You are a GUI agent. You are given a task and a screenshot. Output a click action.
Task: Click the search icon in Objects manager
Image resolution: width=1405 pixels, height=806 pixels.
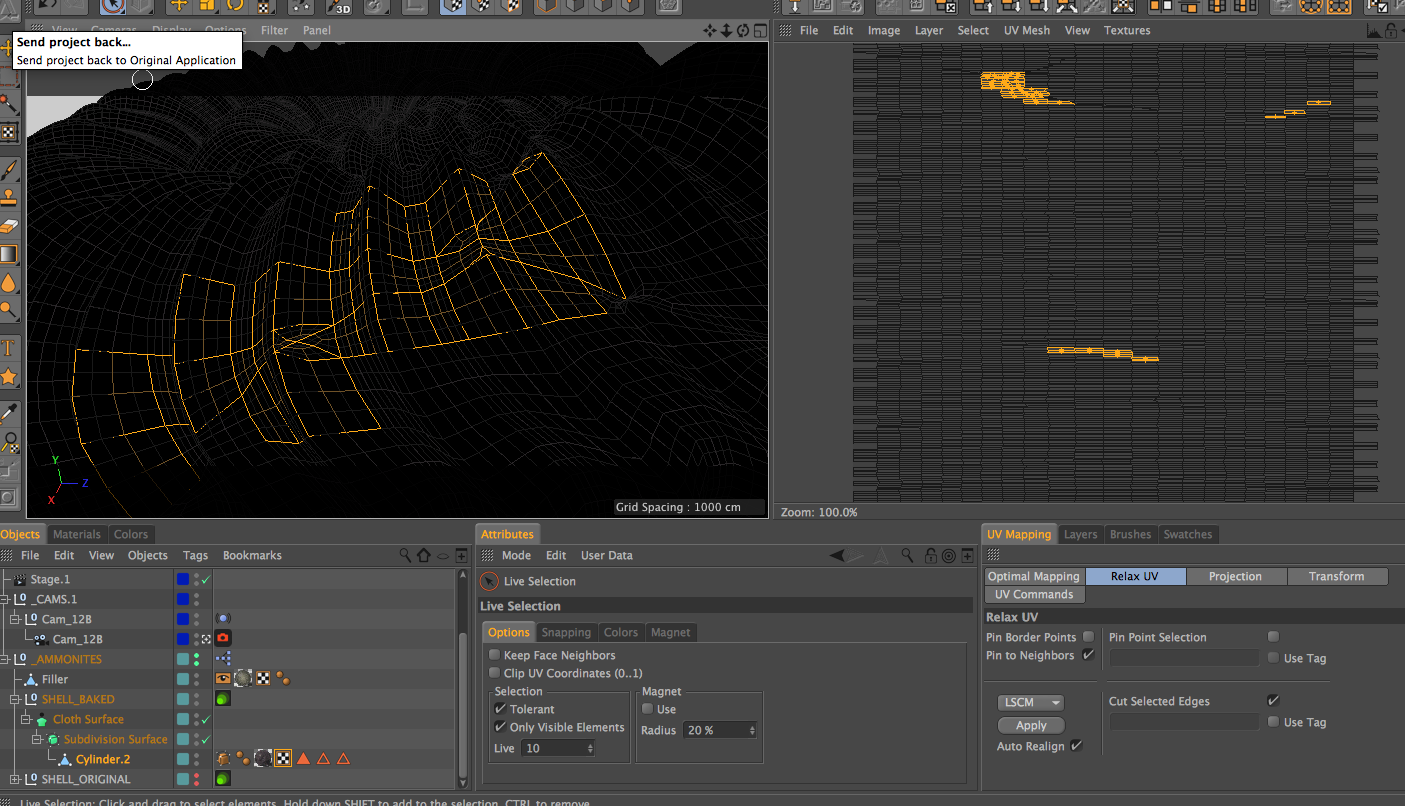tap(405, 555)
